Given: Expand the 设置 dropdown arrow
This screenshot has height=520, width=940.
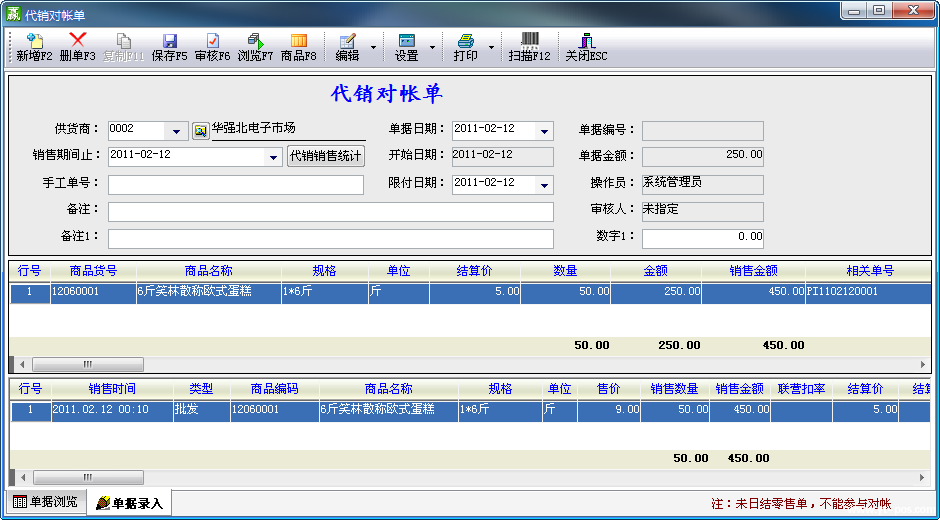Looking at the screenshot, I should (x=432, y=47).
